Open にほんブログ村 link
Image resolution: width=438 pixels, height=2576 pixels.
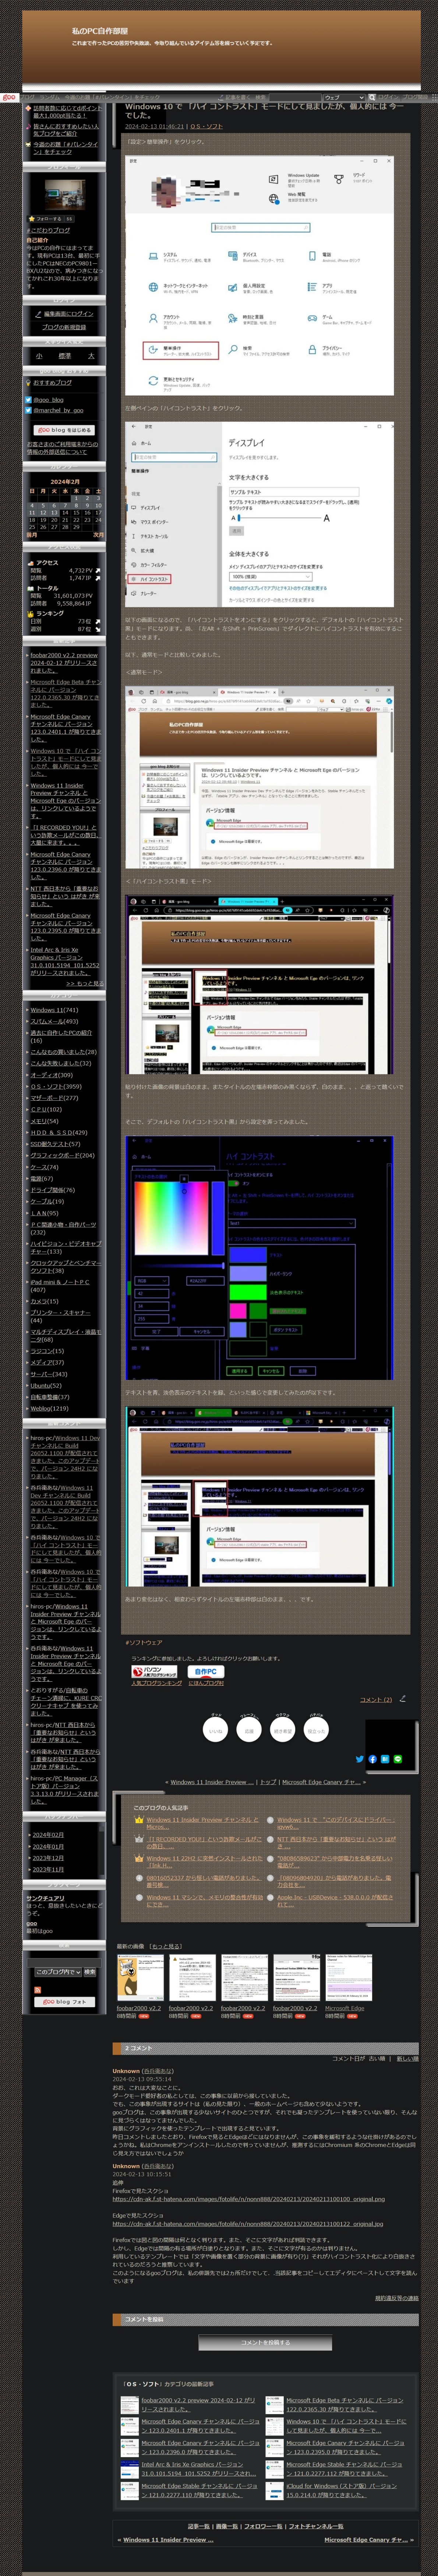206,1683
